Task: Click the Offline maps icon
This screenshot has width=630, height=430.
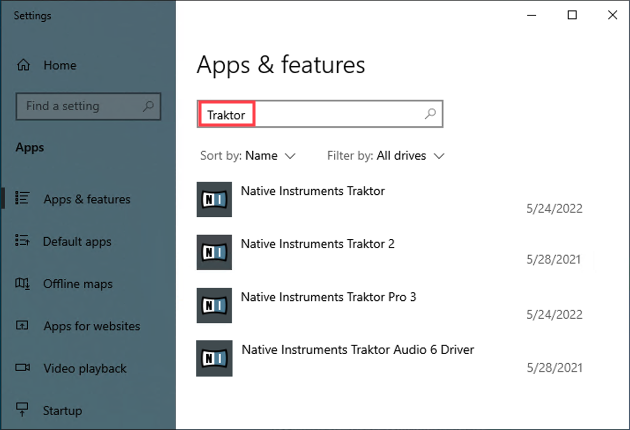Action: coord(22,283)
